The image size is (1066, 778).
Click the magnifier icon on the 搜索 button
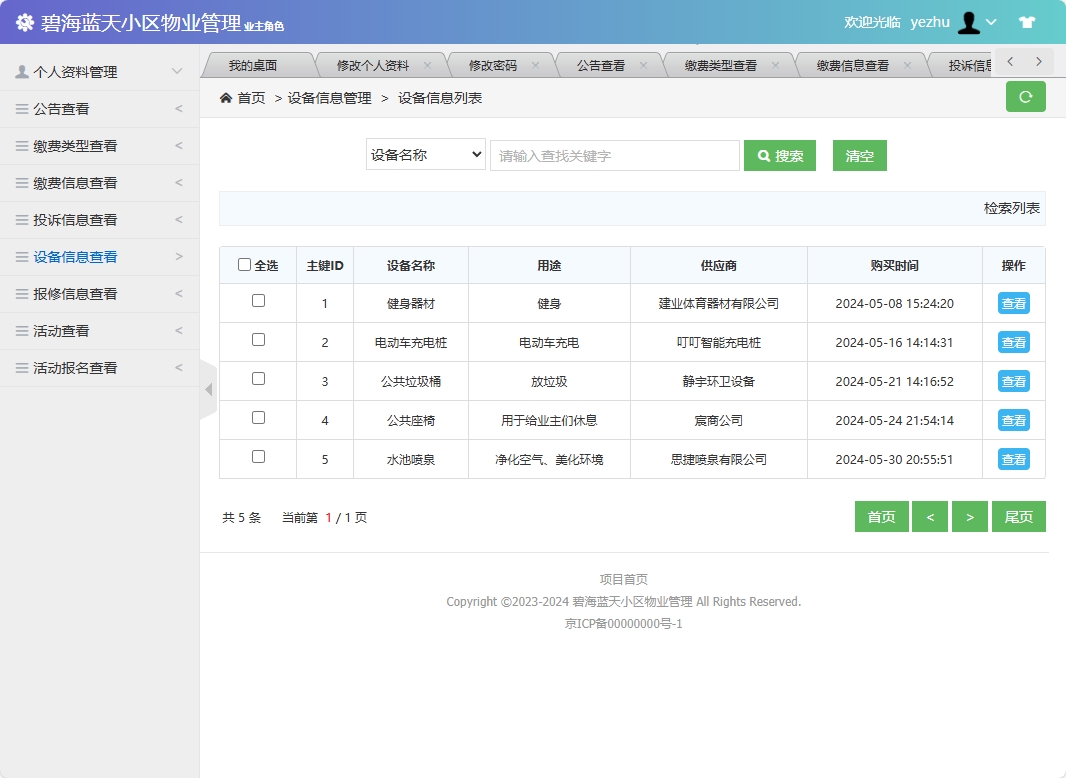point(765,155)
